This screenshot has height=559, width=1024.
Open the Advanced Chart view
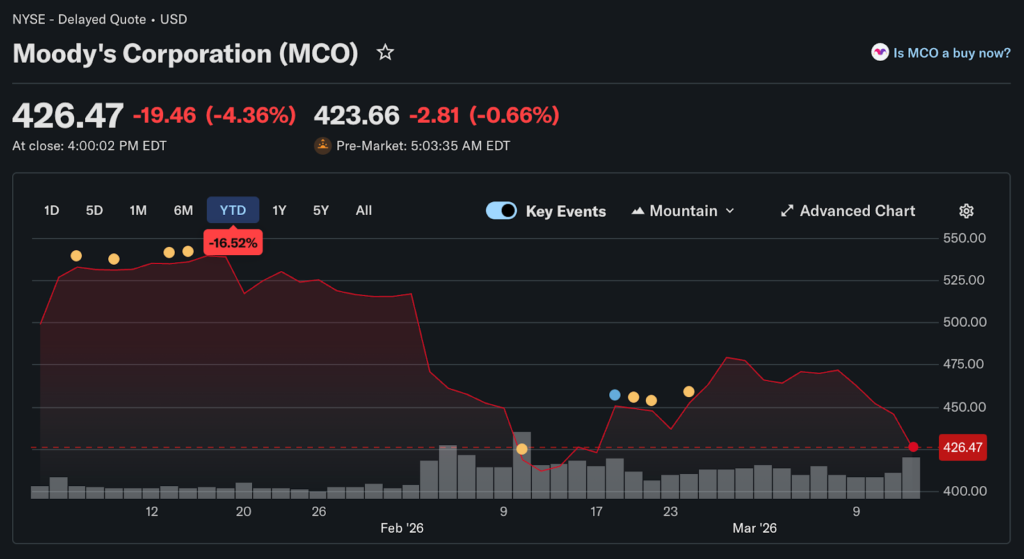(857, 211)
